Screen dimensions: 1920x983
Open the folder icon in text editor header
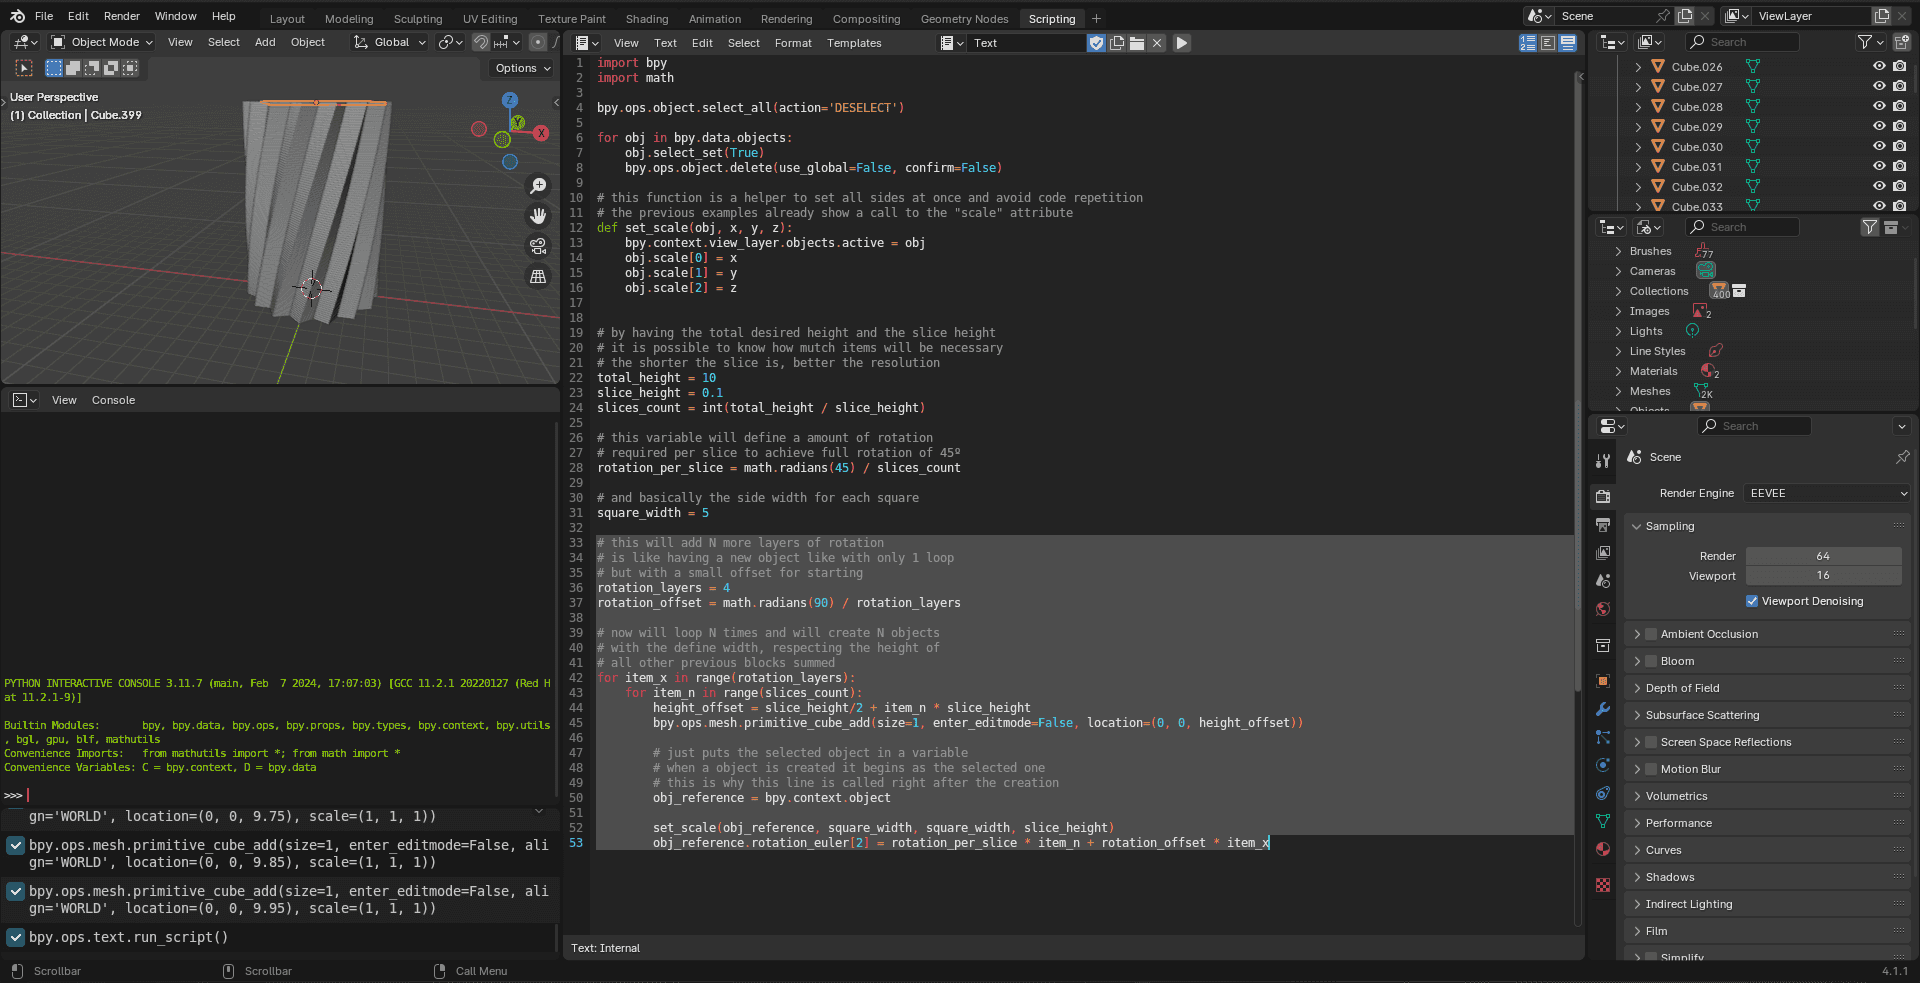[x=1137, y=43]
